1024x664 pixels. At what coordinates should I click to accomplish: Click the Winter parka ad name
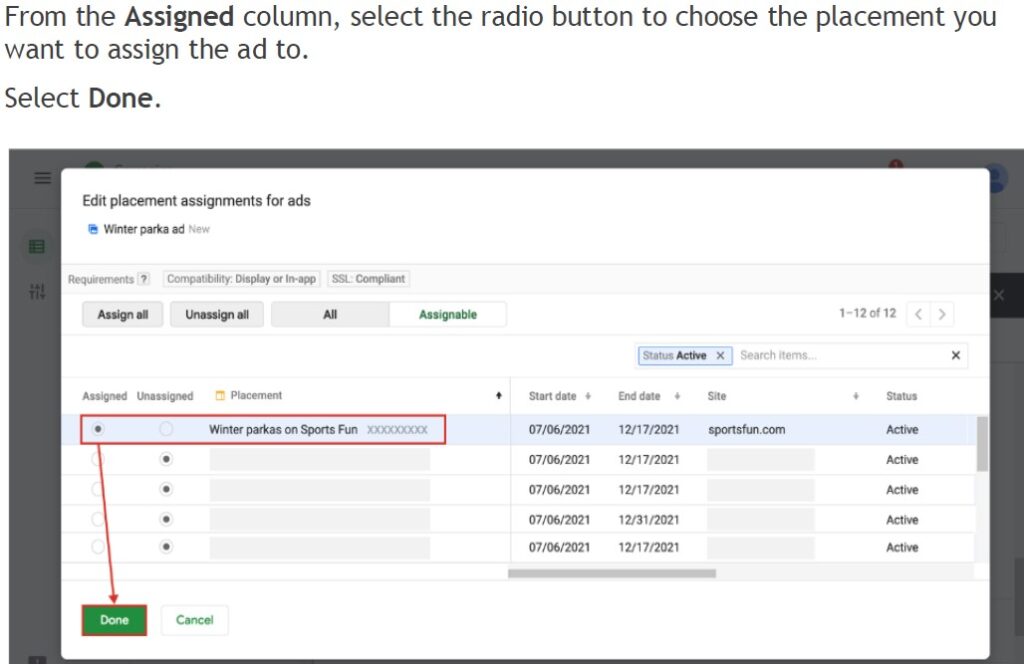pyautogui.click(x=144, y=229)
